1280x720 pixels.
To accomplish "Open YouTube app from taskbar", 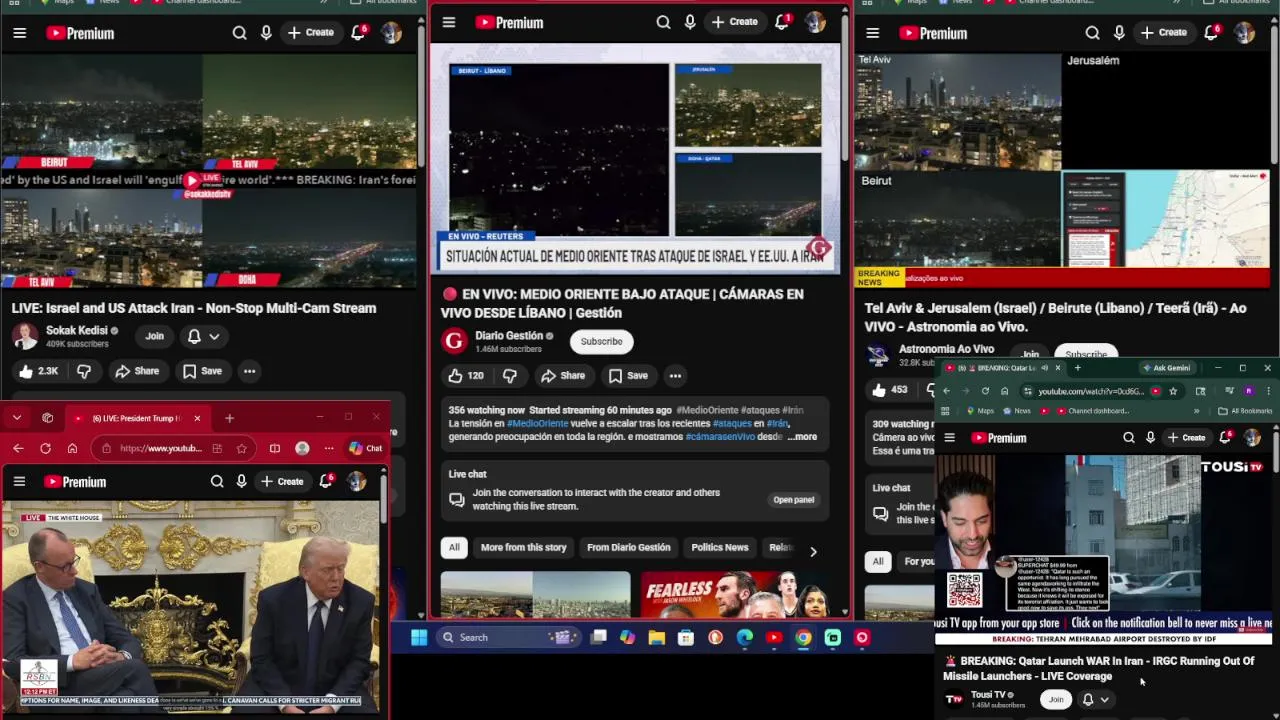I will click(x=774, y=637).
